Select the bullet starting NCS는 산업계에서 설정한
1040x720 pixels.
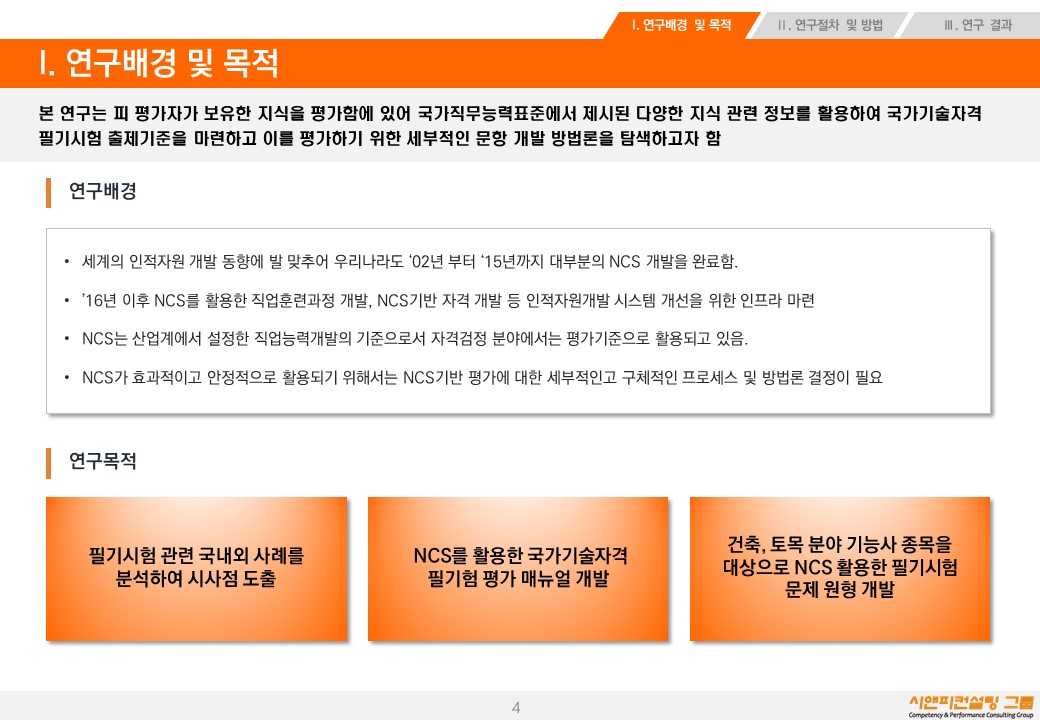click(415, 339)
